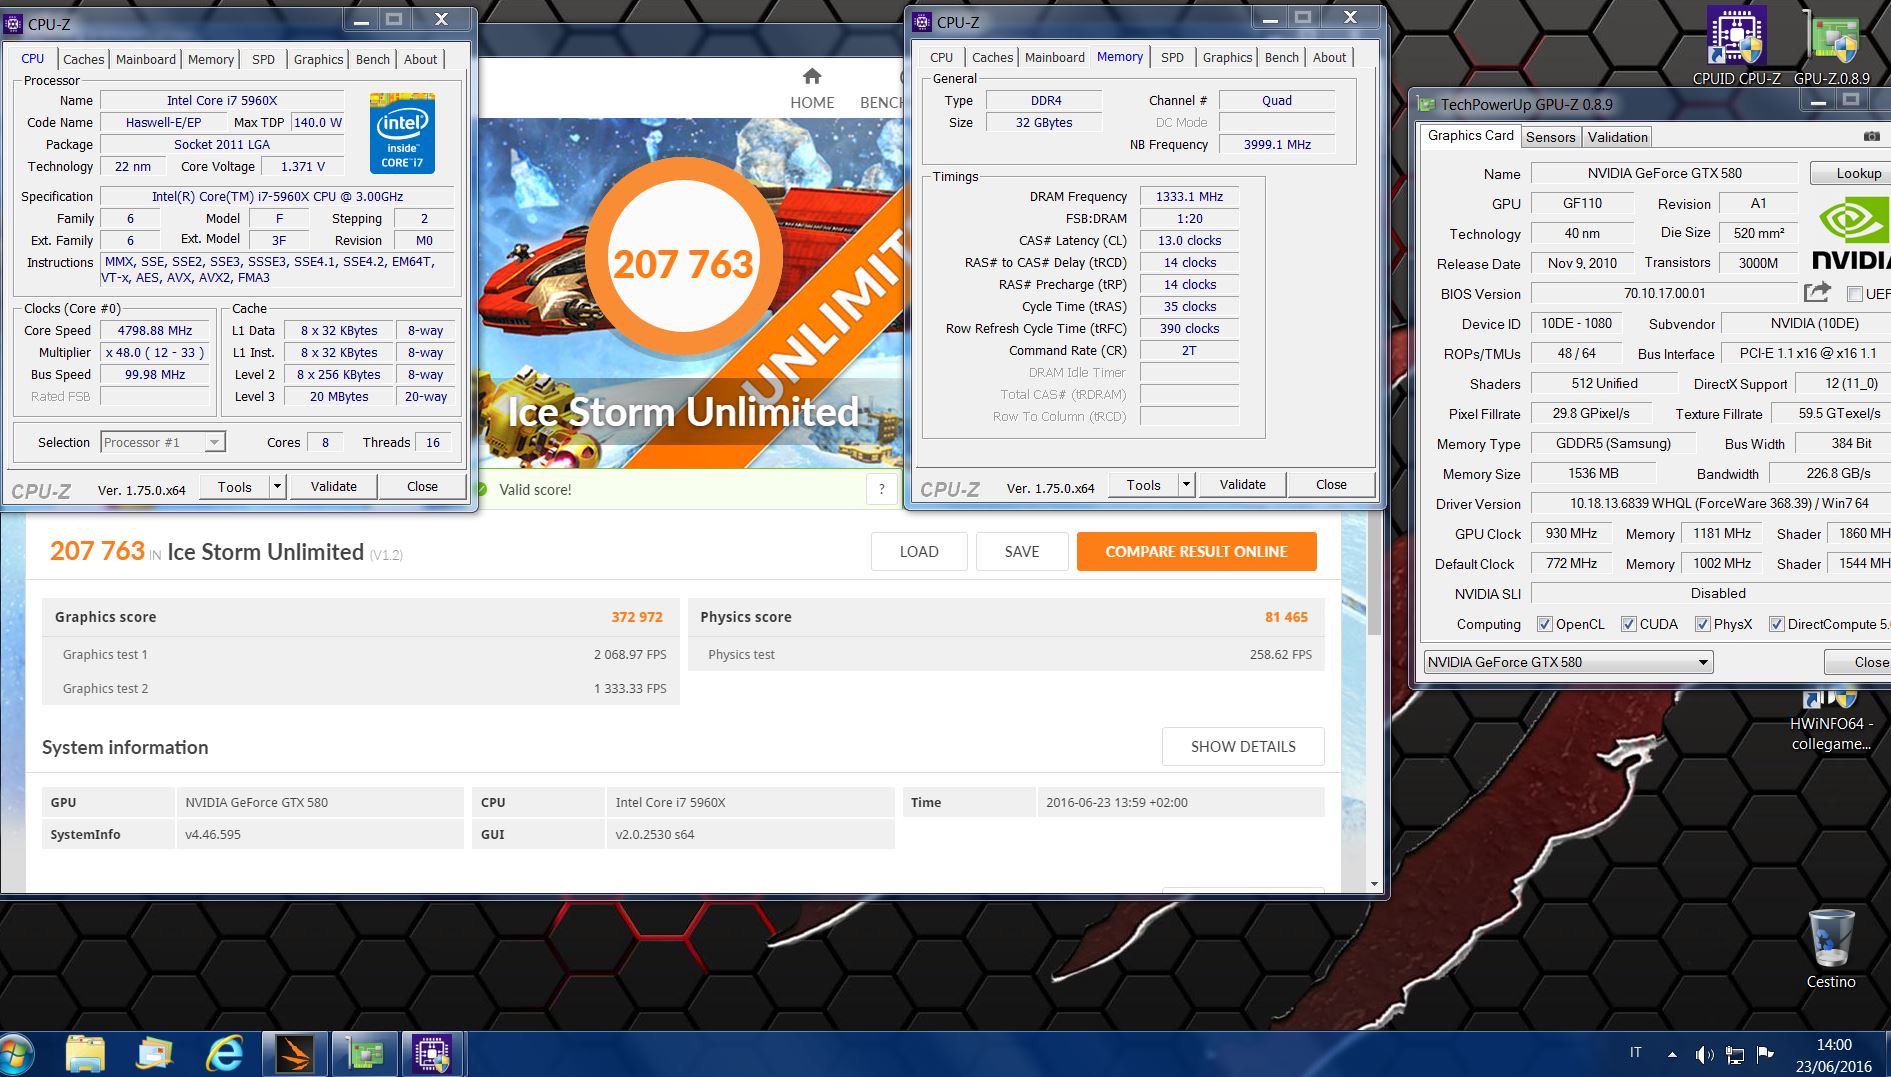Show hidden tray icons arrow

tap(1672, 1054)
